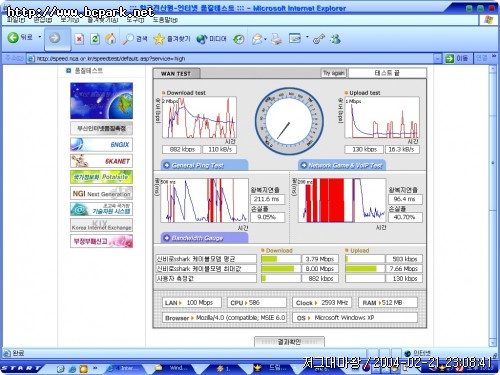Open the Korea Internet Exchange banner
Viewport: 500px width, 375px height.
tap(101, 225)
